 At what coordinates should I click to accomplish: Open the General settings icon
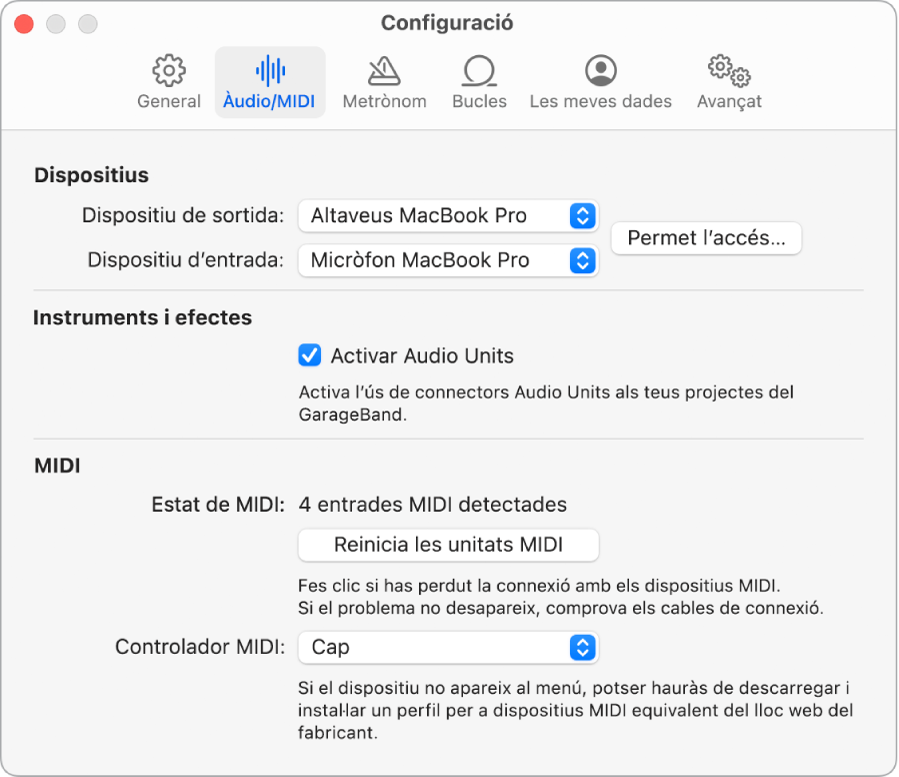[x=168, y=82]
